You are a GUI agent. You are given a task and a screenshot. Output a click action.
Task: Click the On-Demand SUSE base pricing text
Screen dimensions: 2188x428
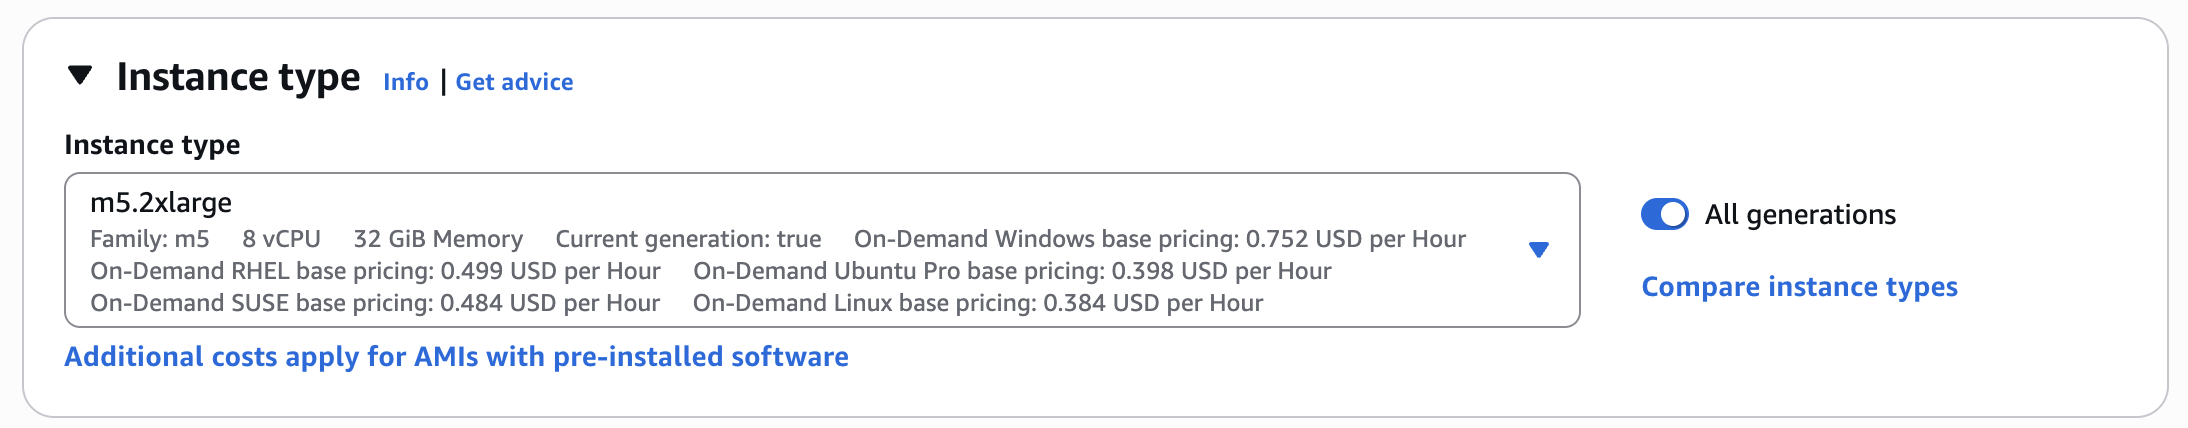pos(375,303)
